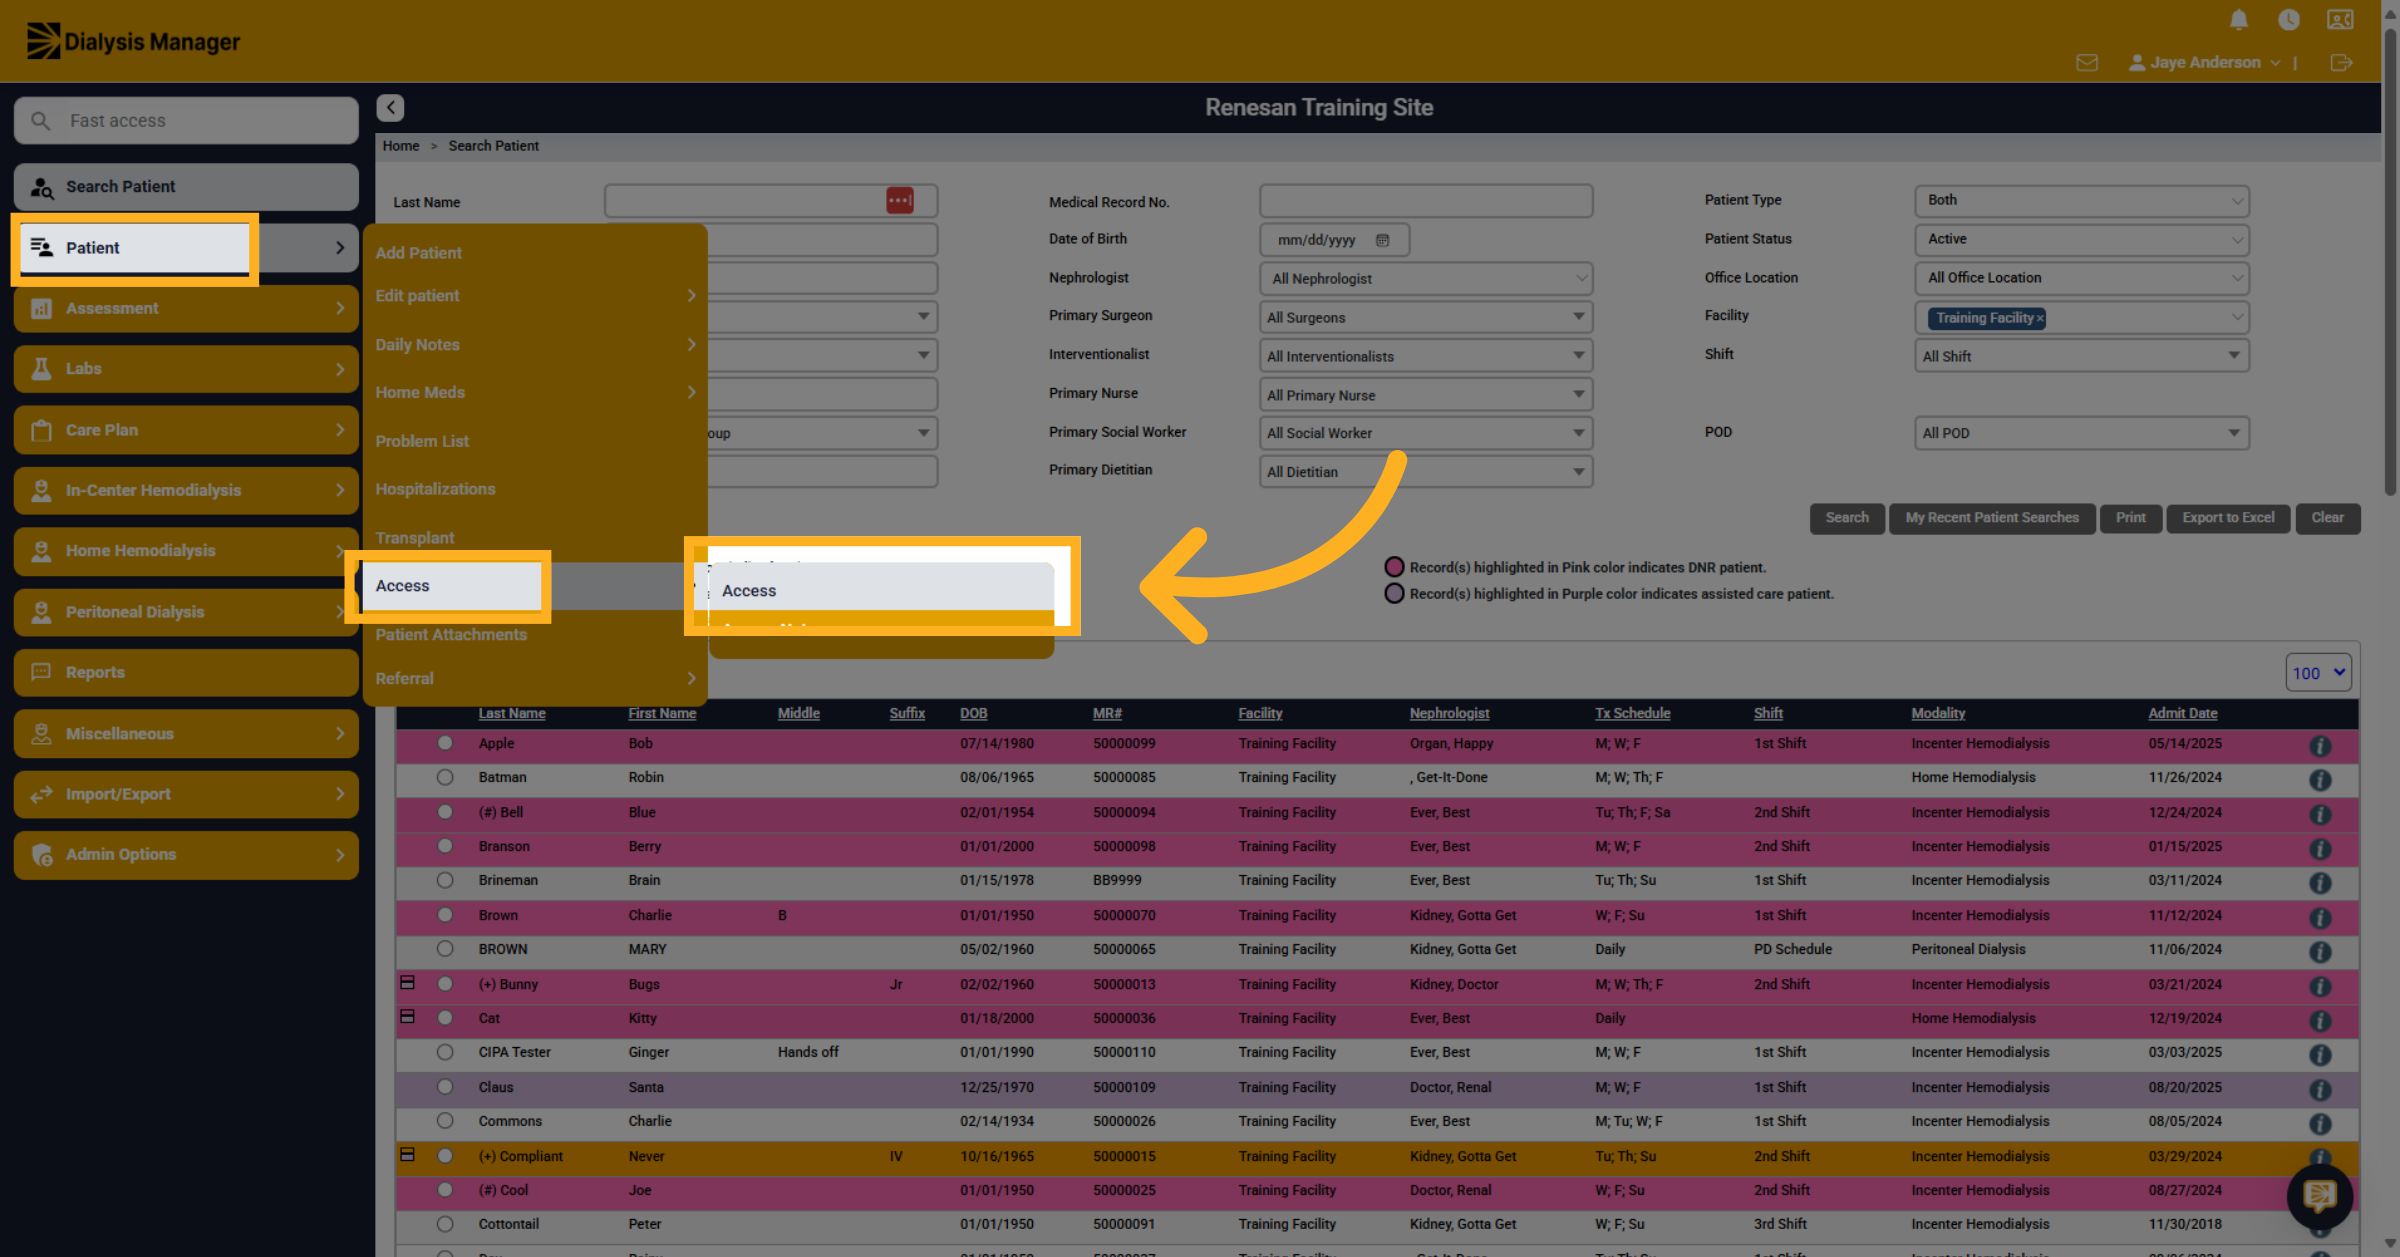Select radio button for Commons Charlie
This screenshot has width=2400, height=1257.
tap(445, 1121)
